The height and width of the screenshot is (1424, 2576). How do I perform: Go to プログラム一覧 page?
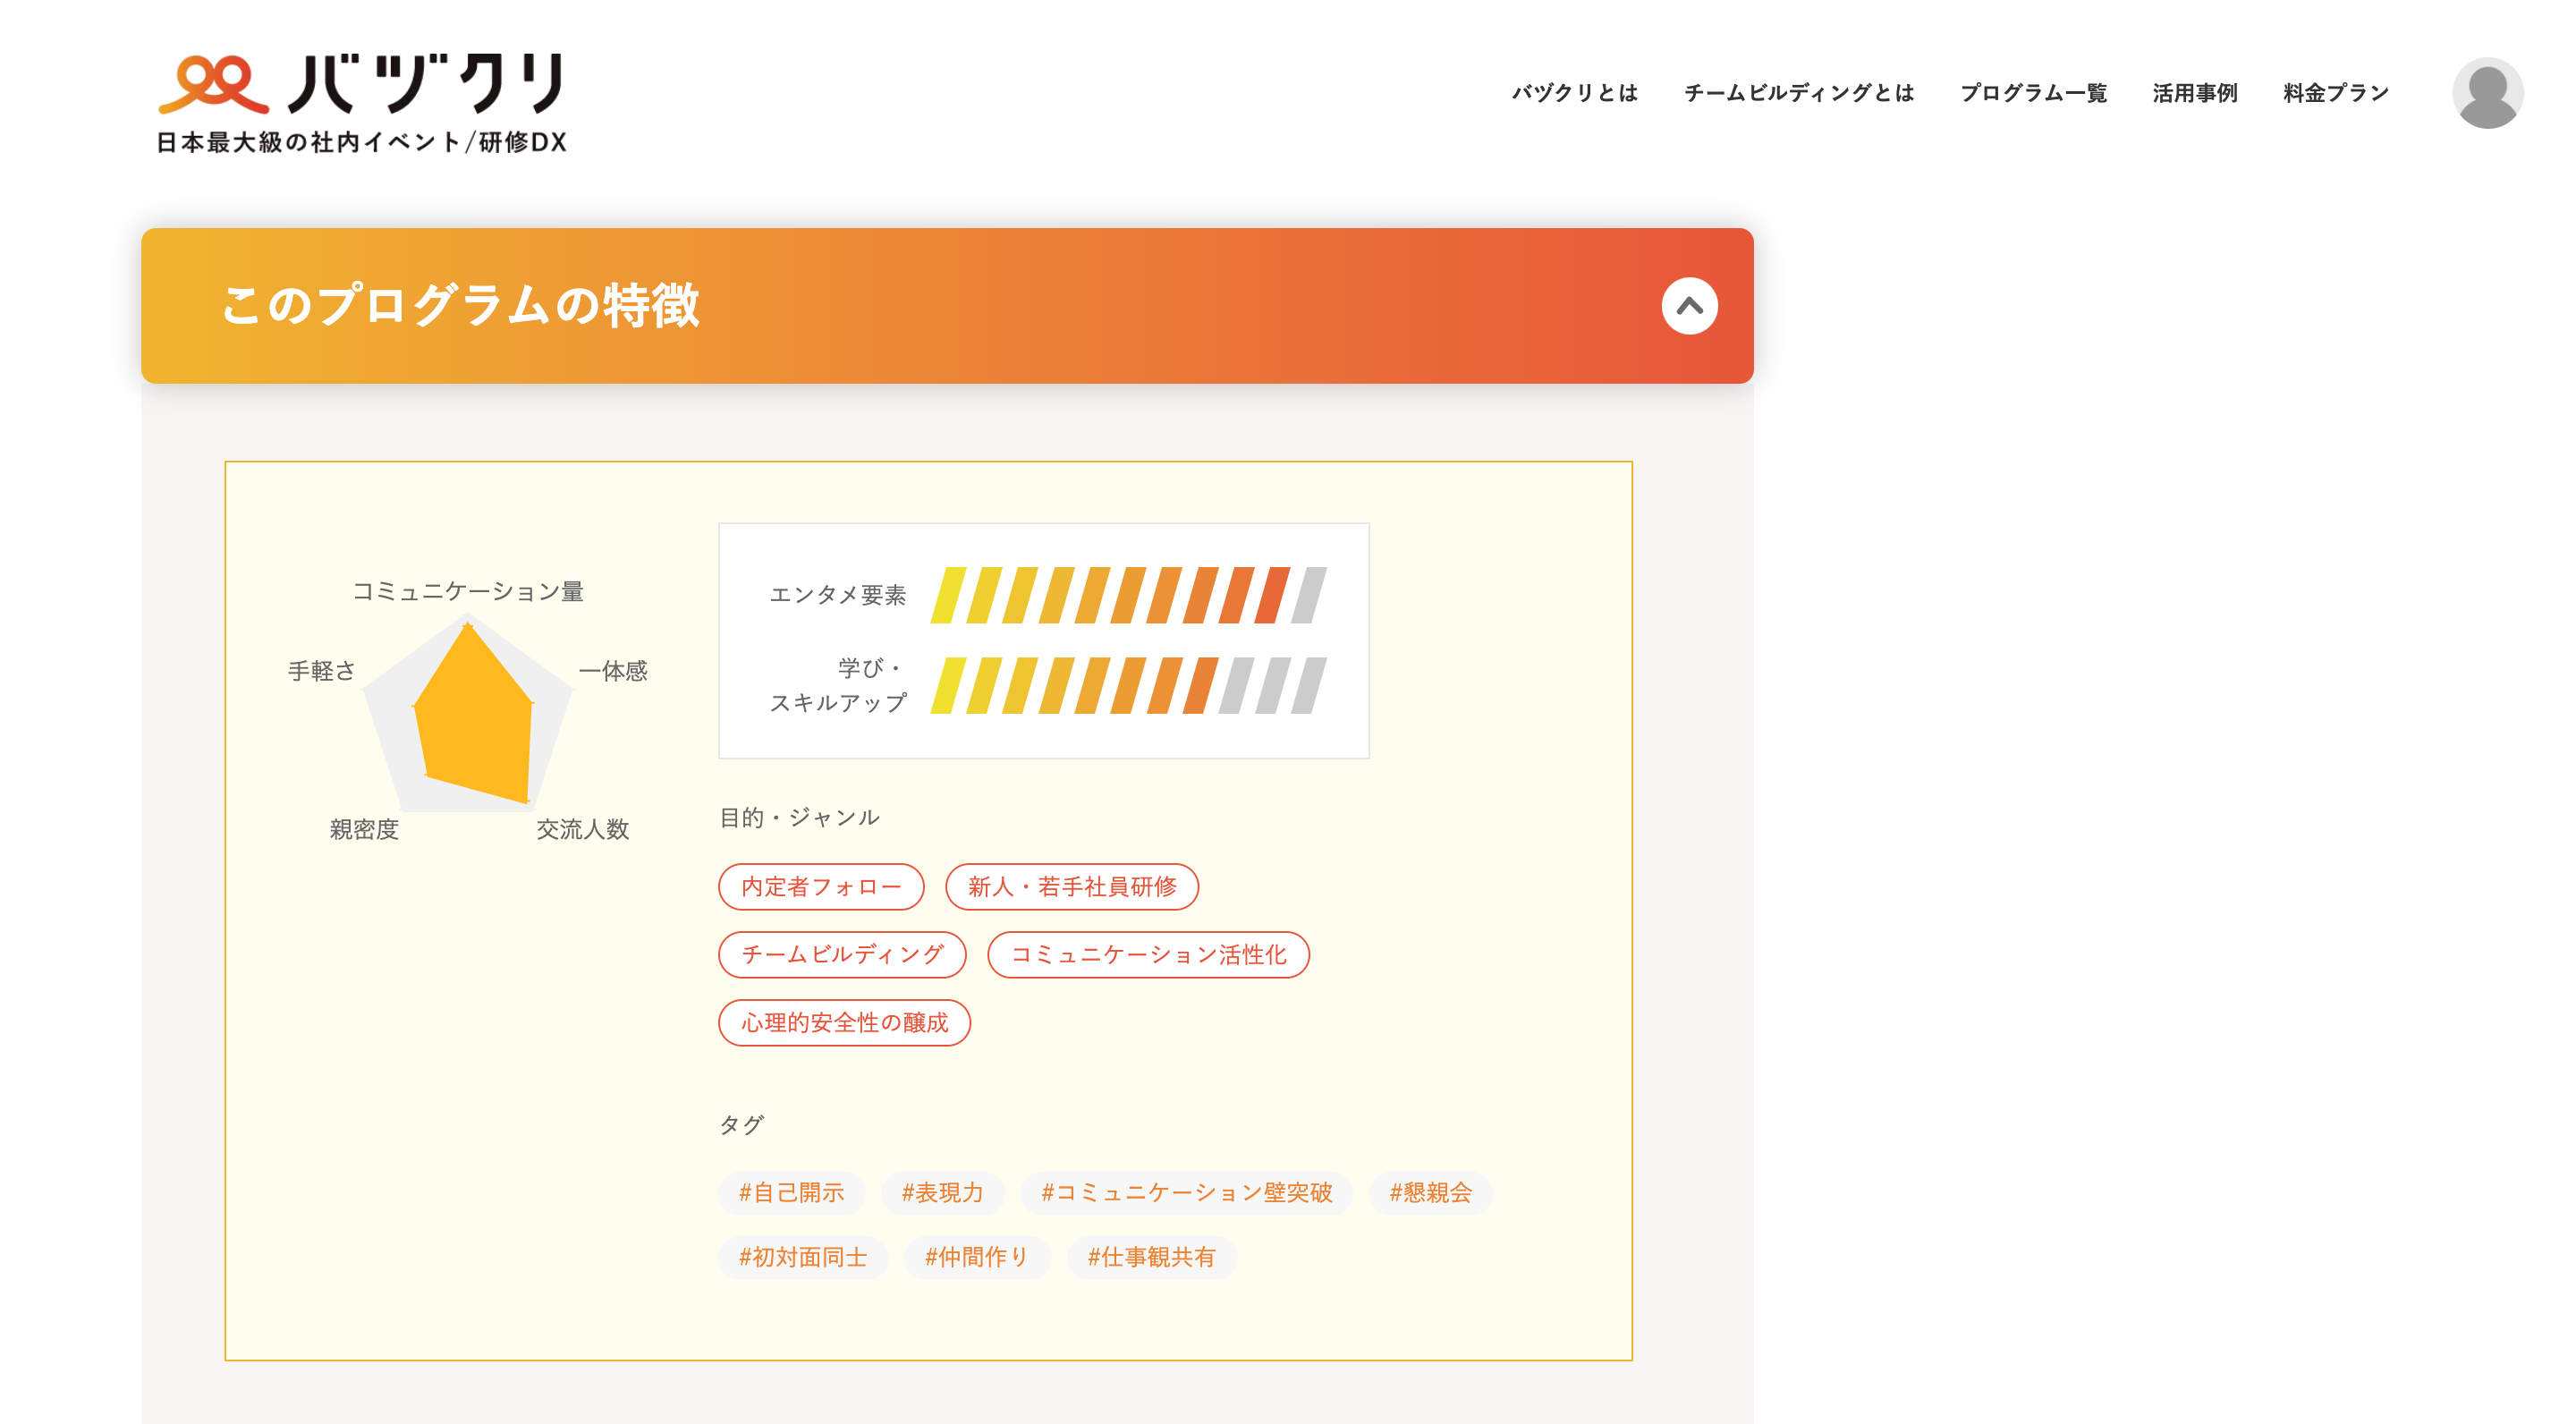2033,93
